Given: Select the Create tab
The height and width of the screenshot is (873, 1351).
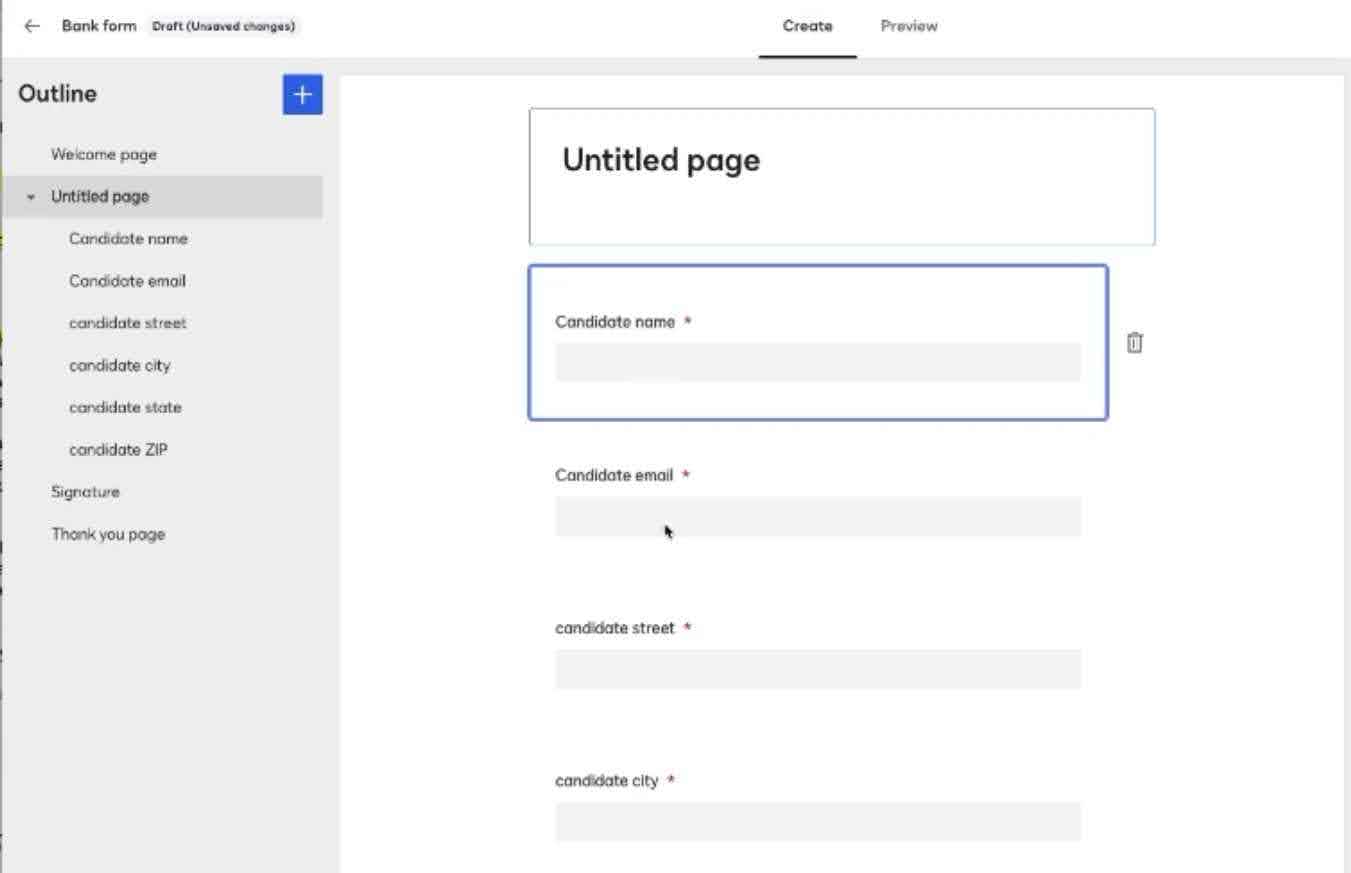Looking at the screenshot, I should point(807,27).
